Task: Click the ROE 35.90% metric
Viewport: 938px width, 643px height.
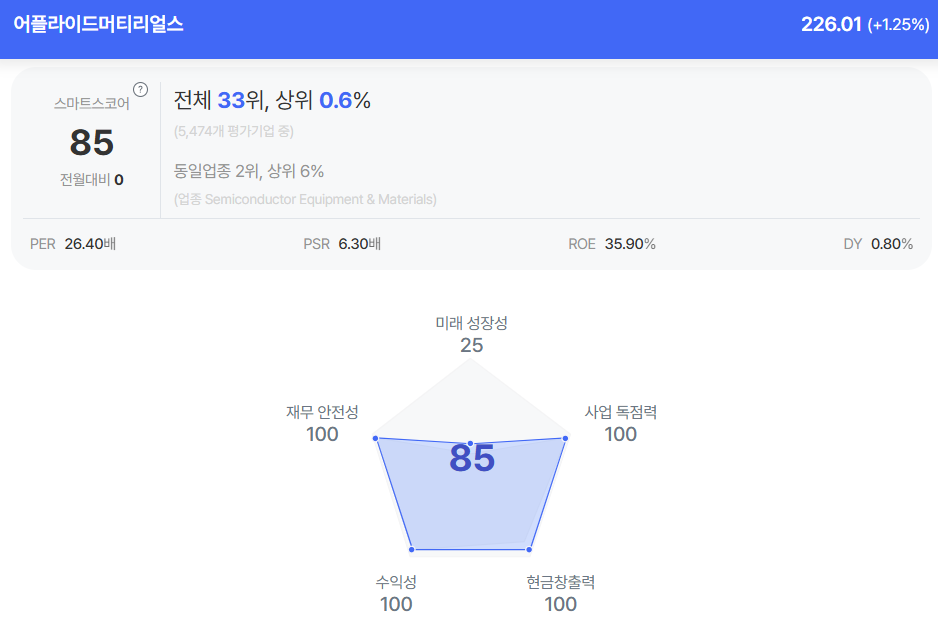Action: (x=611, y=243)
